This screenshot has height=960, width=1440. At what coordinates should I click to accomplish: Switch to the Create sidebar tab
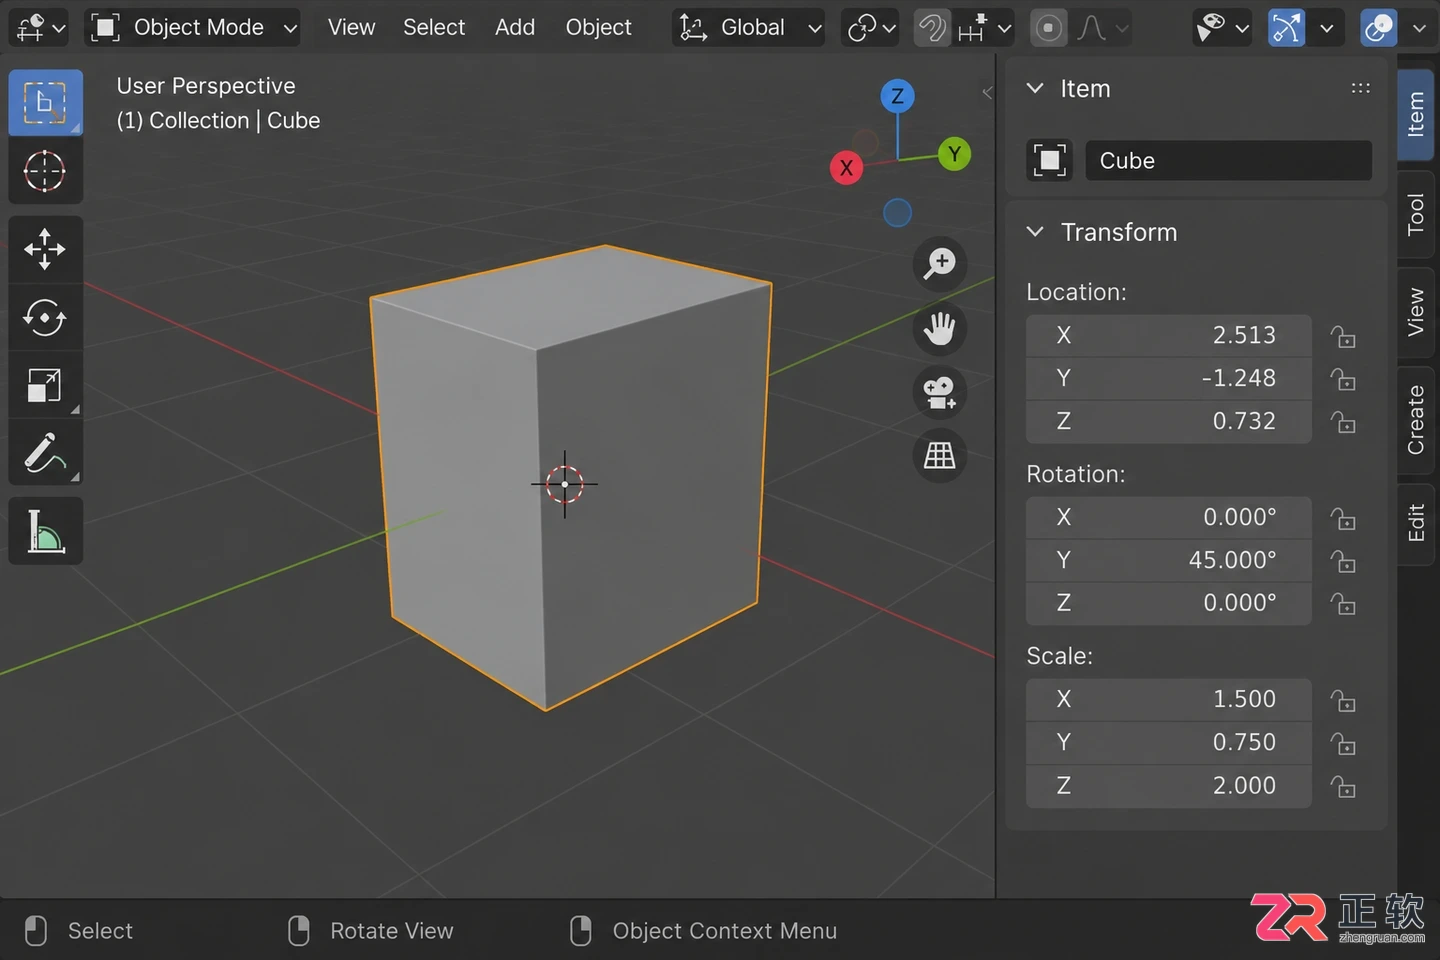[1416, 419]
